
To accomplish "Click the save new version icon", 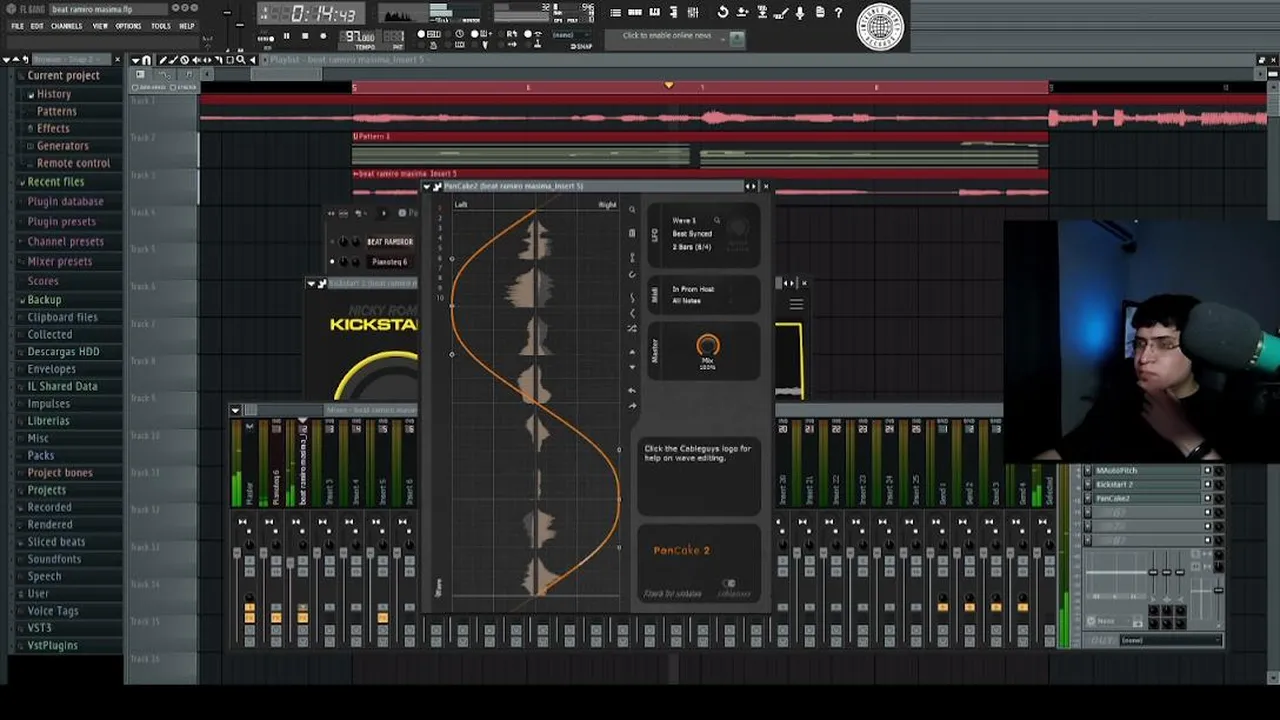I will click(x=742, y=12).
